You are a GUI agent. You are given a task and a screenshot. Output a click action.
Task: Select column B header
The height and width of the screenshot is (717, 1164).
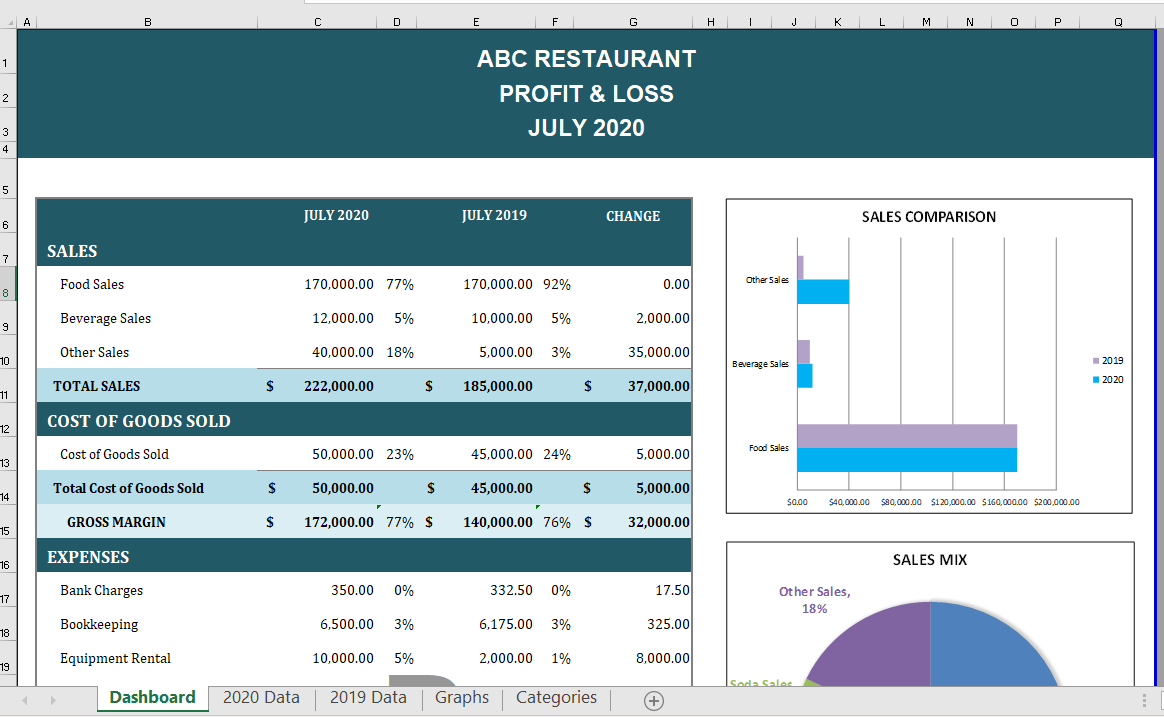coord(148,22)
